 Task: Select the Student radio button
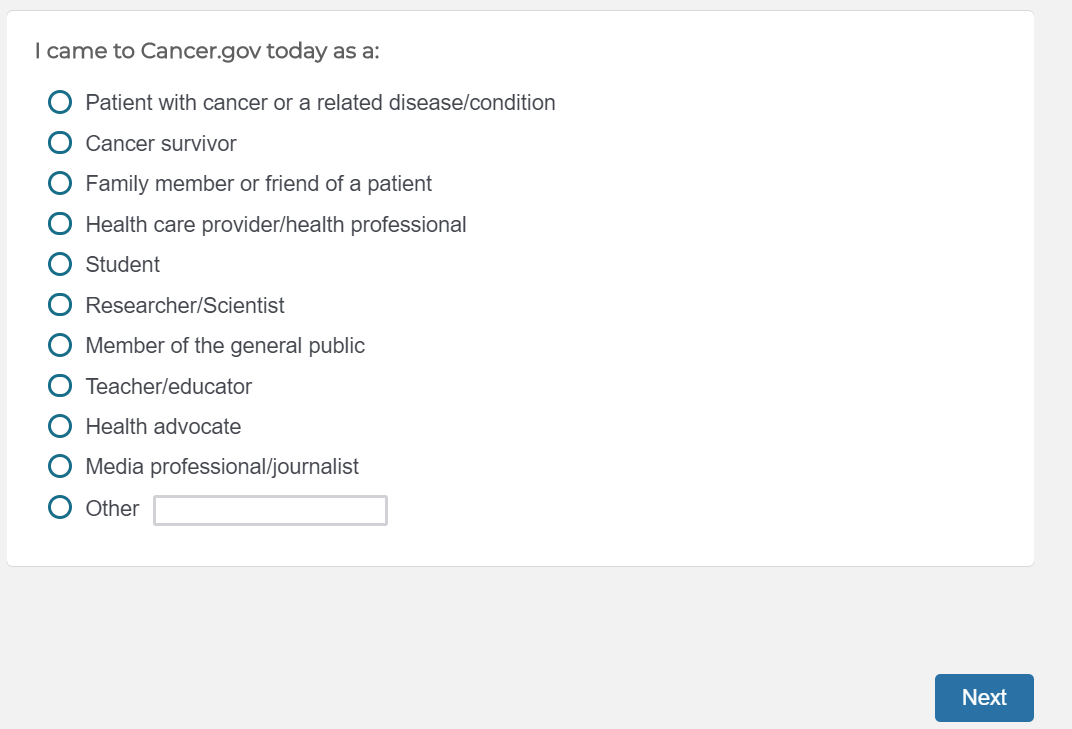[x=60, y=264]
